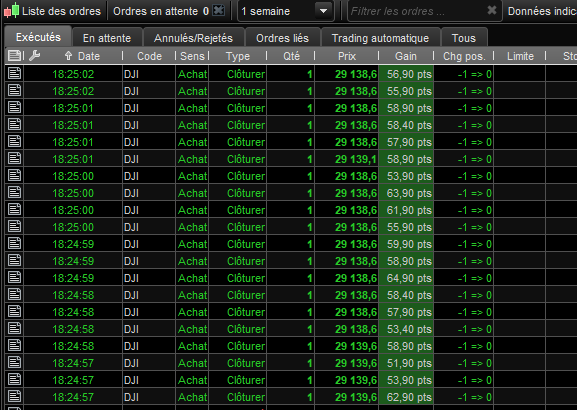Open order details icon for 18:25:02 gain 56,90 pts

coord(14,74)
